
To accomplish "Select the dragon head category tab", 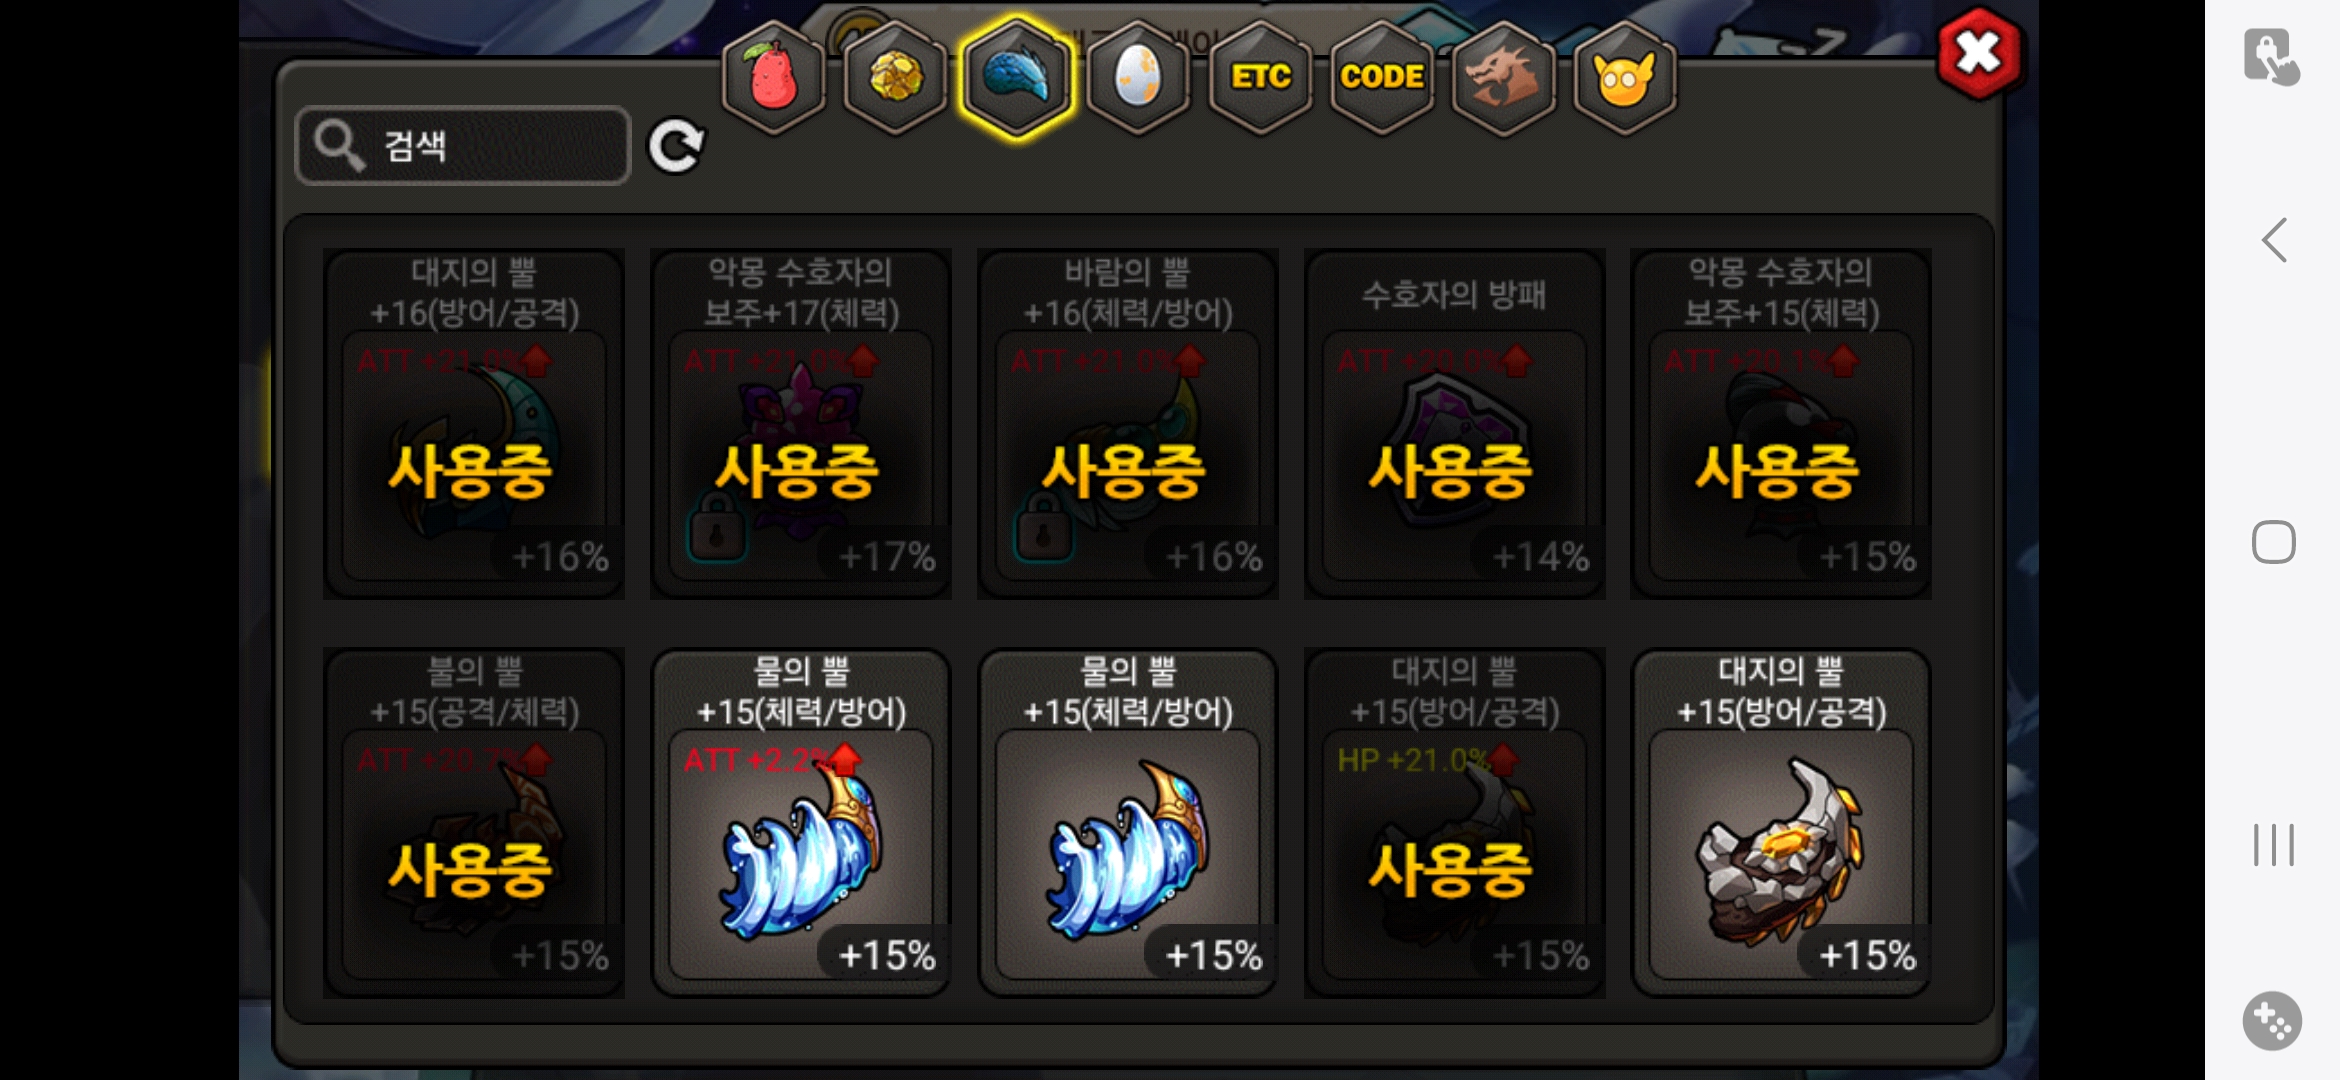I will pos(1503,77).
